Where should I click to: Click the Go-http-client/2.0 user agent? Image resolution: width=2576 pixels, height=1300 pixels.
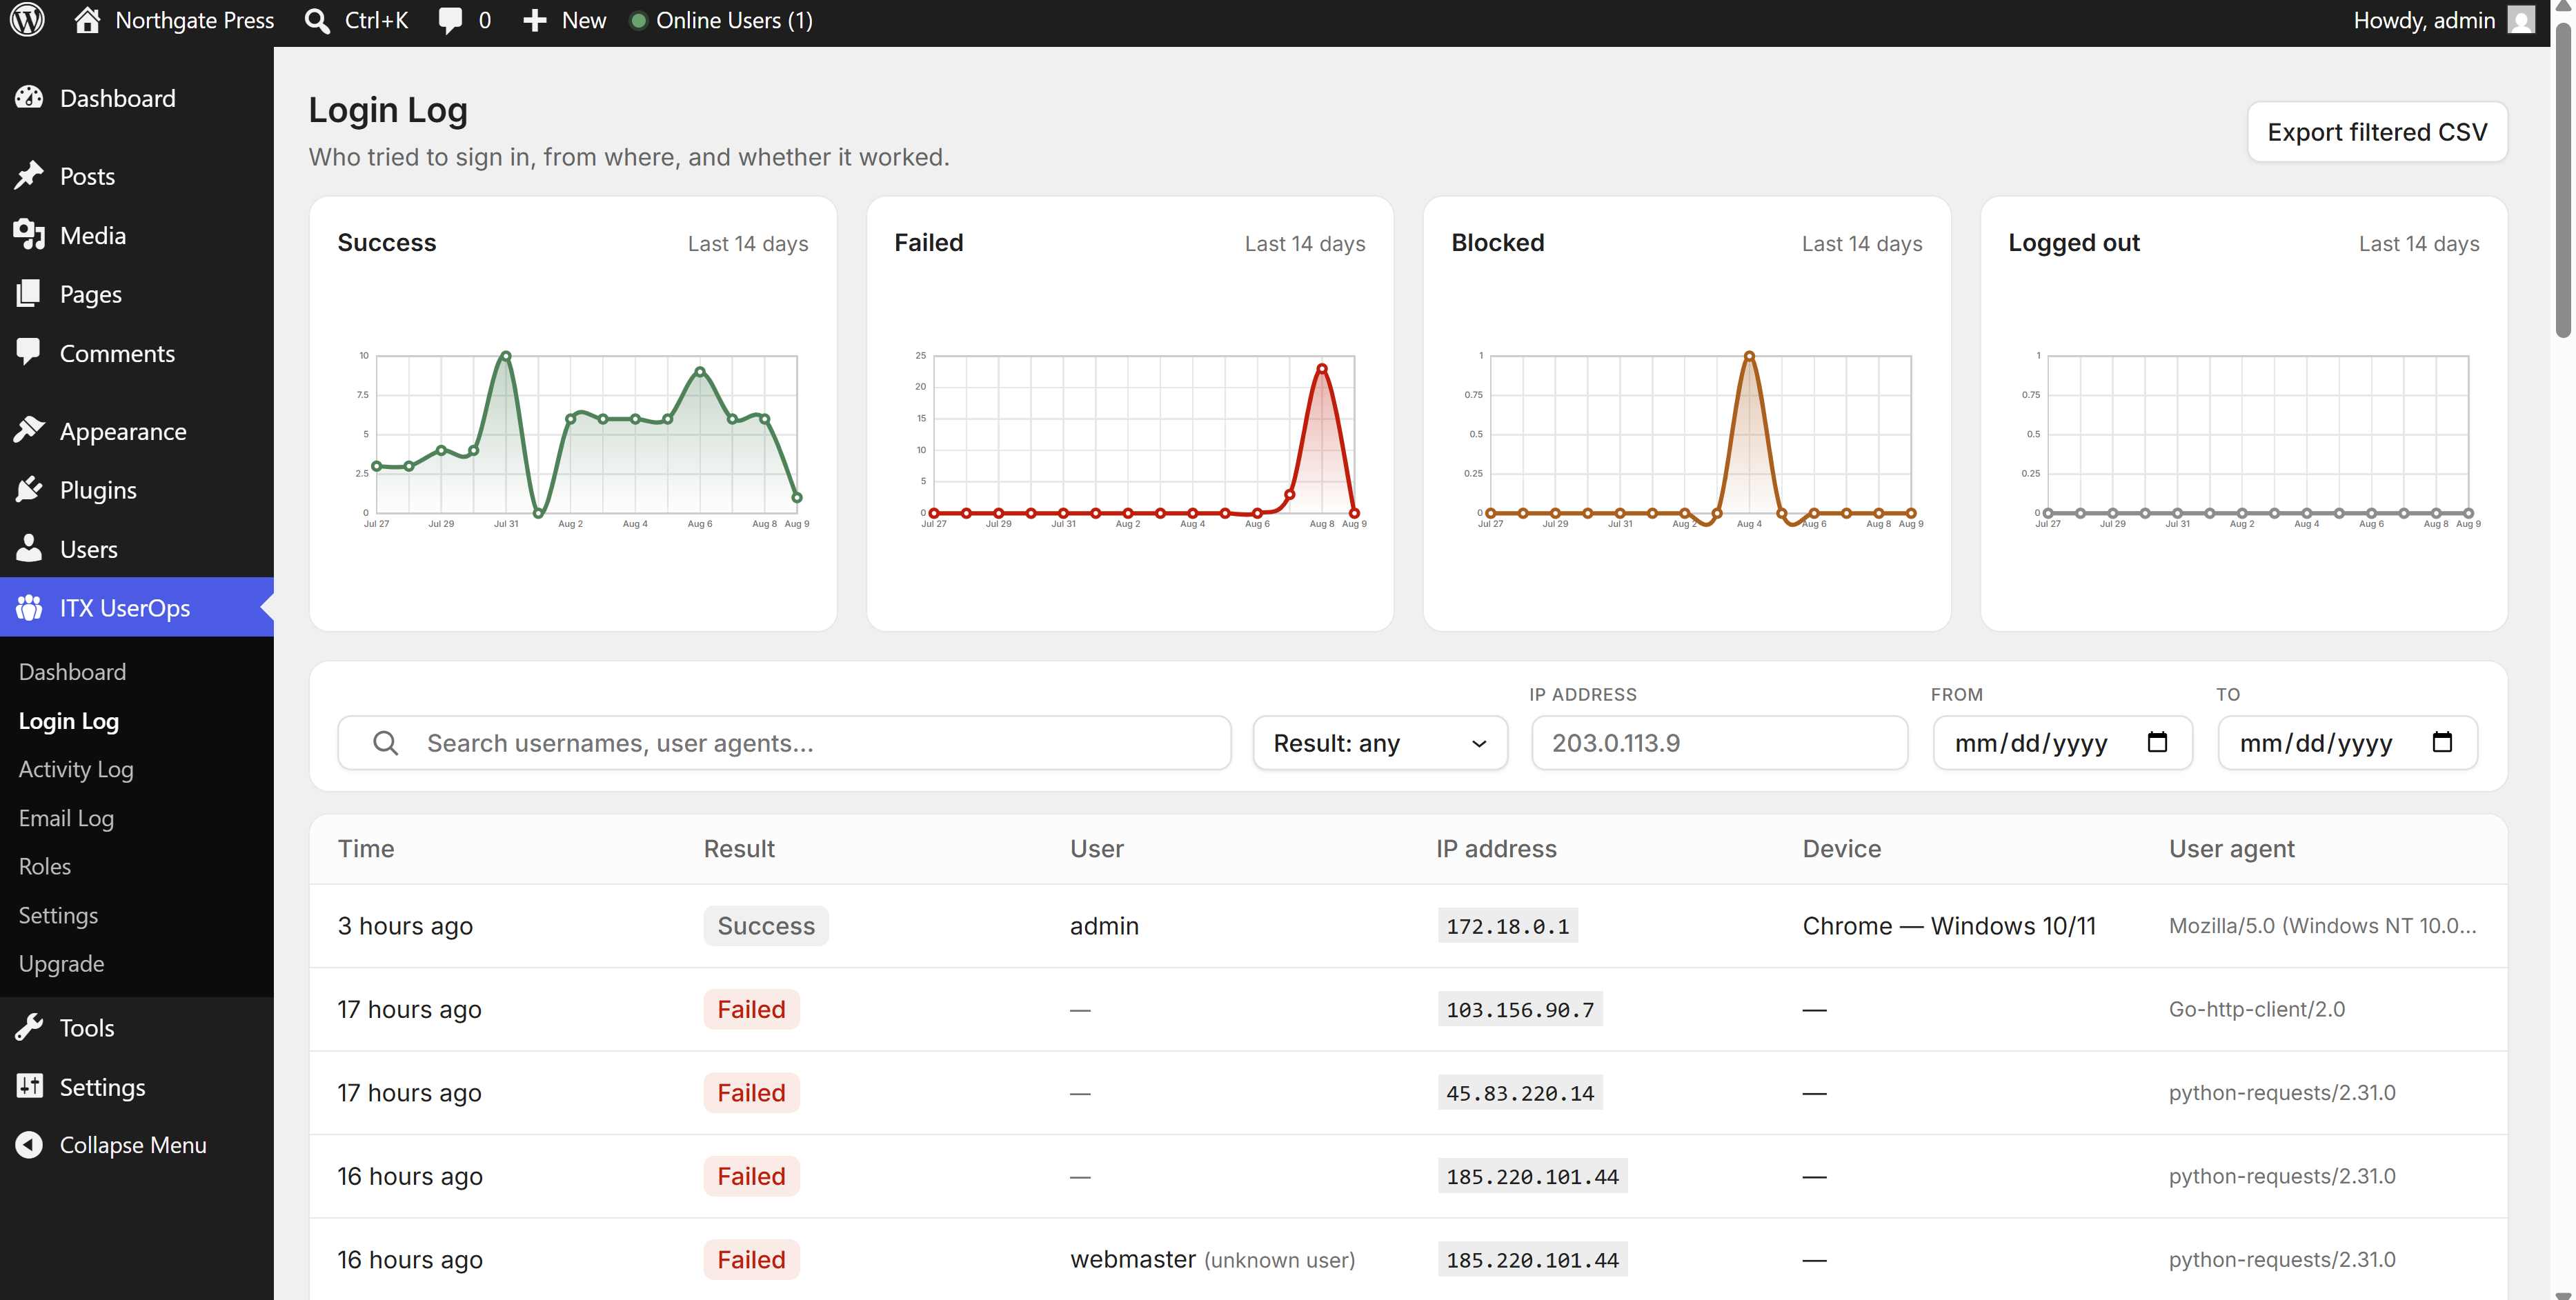click(2256, 1010)
